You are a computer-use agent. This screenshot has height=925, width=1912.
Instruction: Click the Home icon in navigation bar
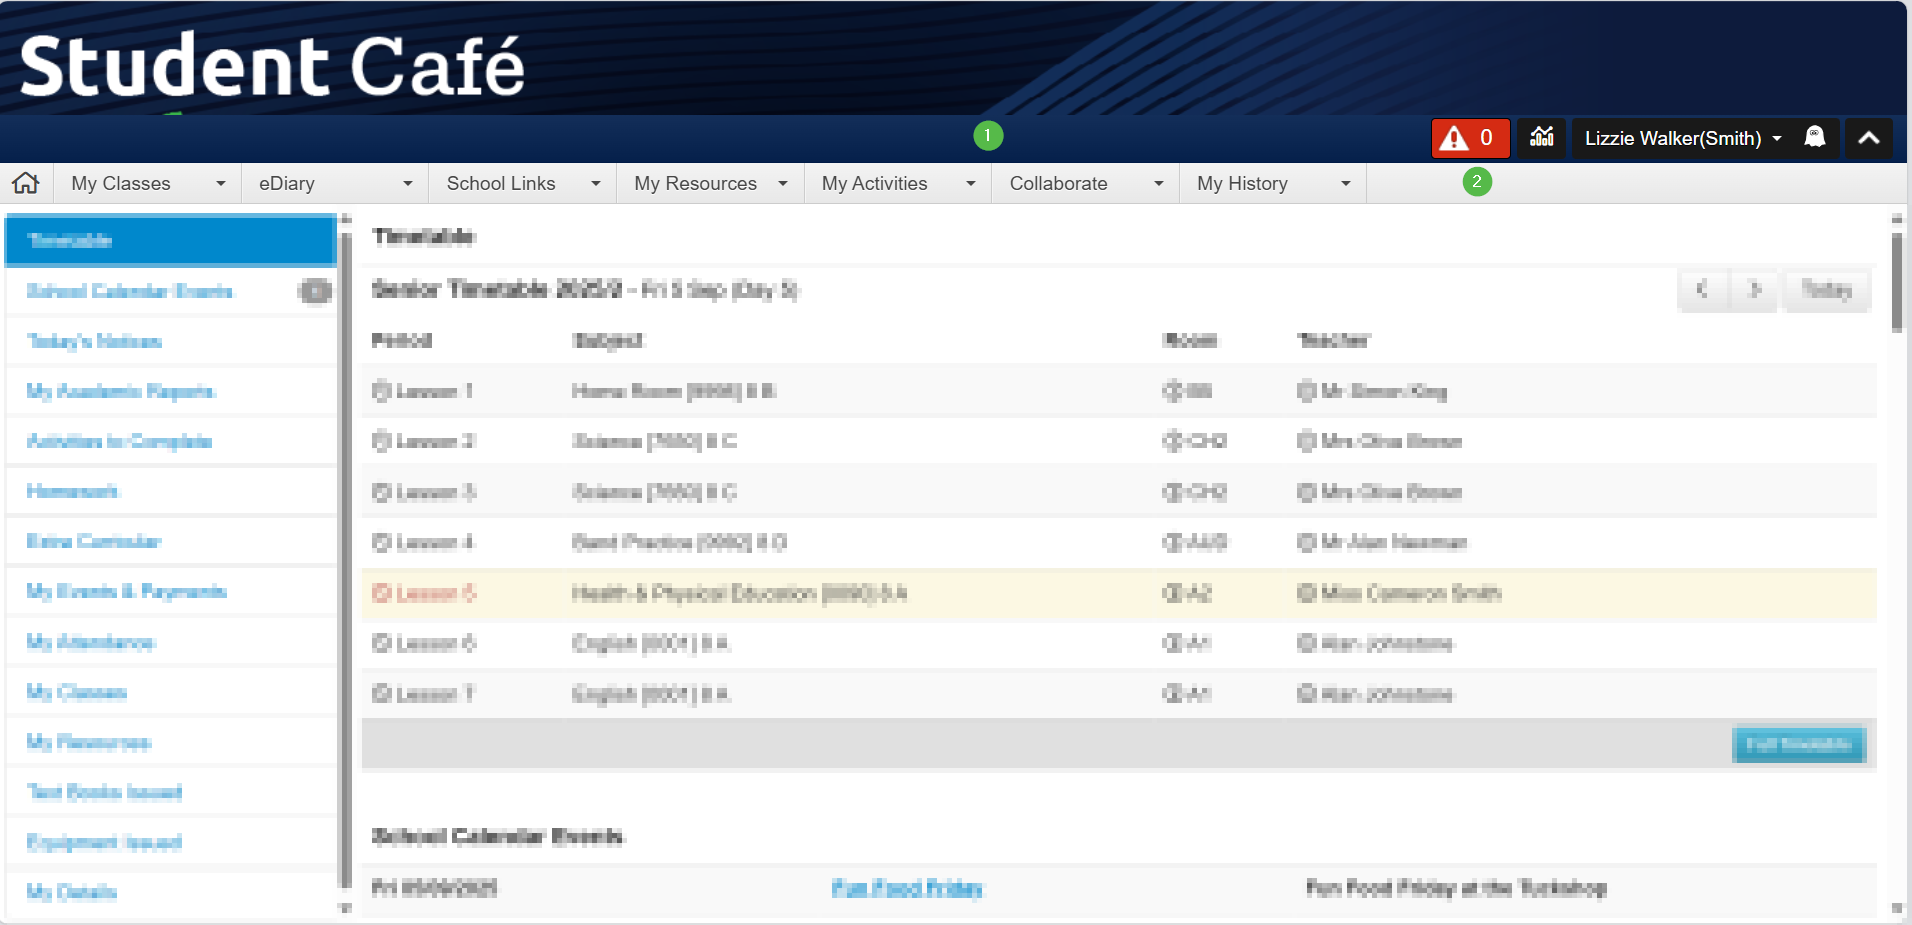(26, 183)
